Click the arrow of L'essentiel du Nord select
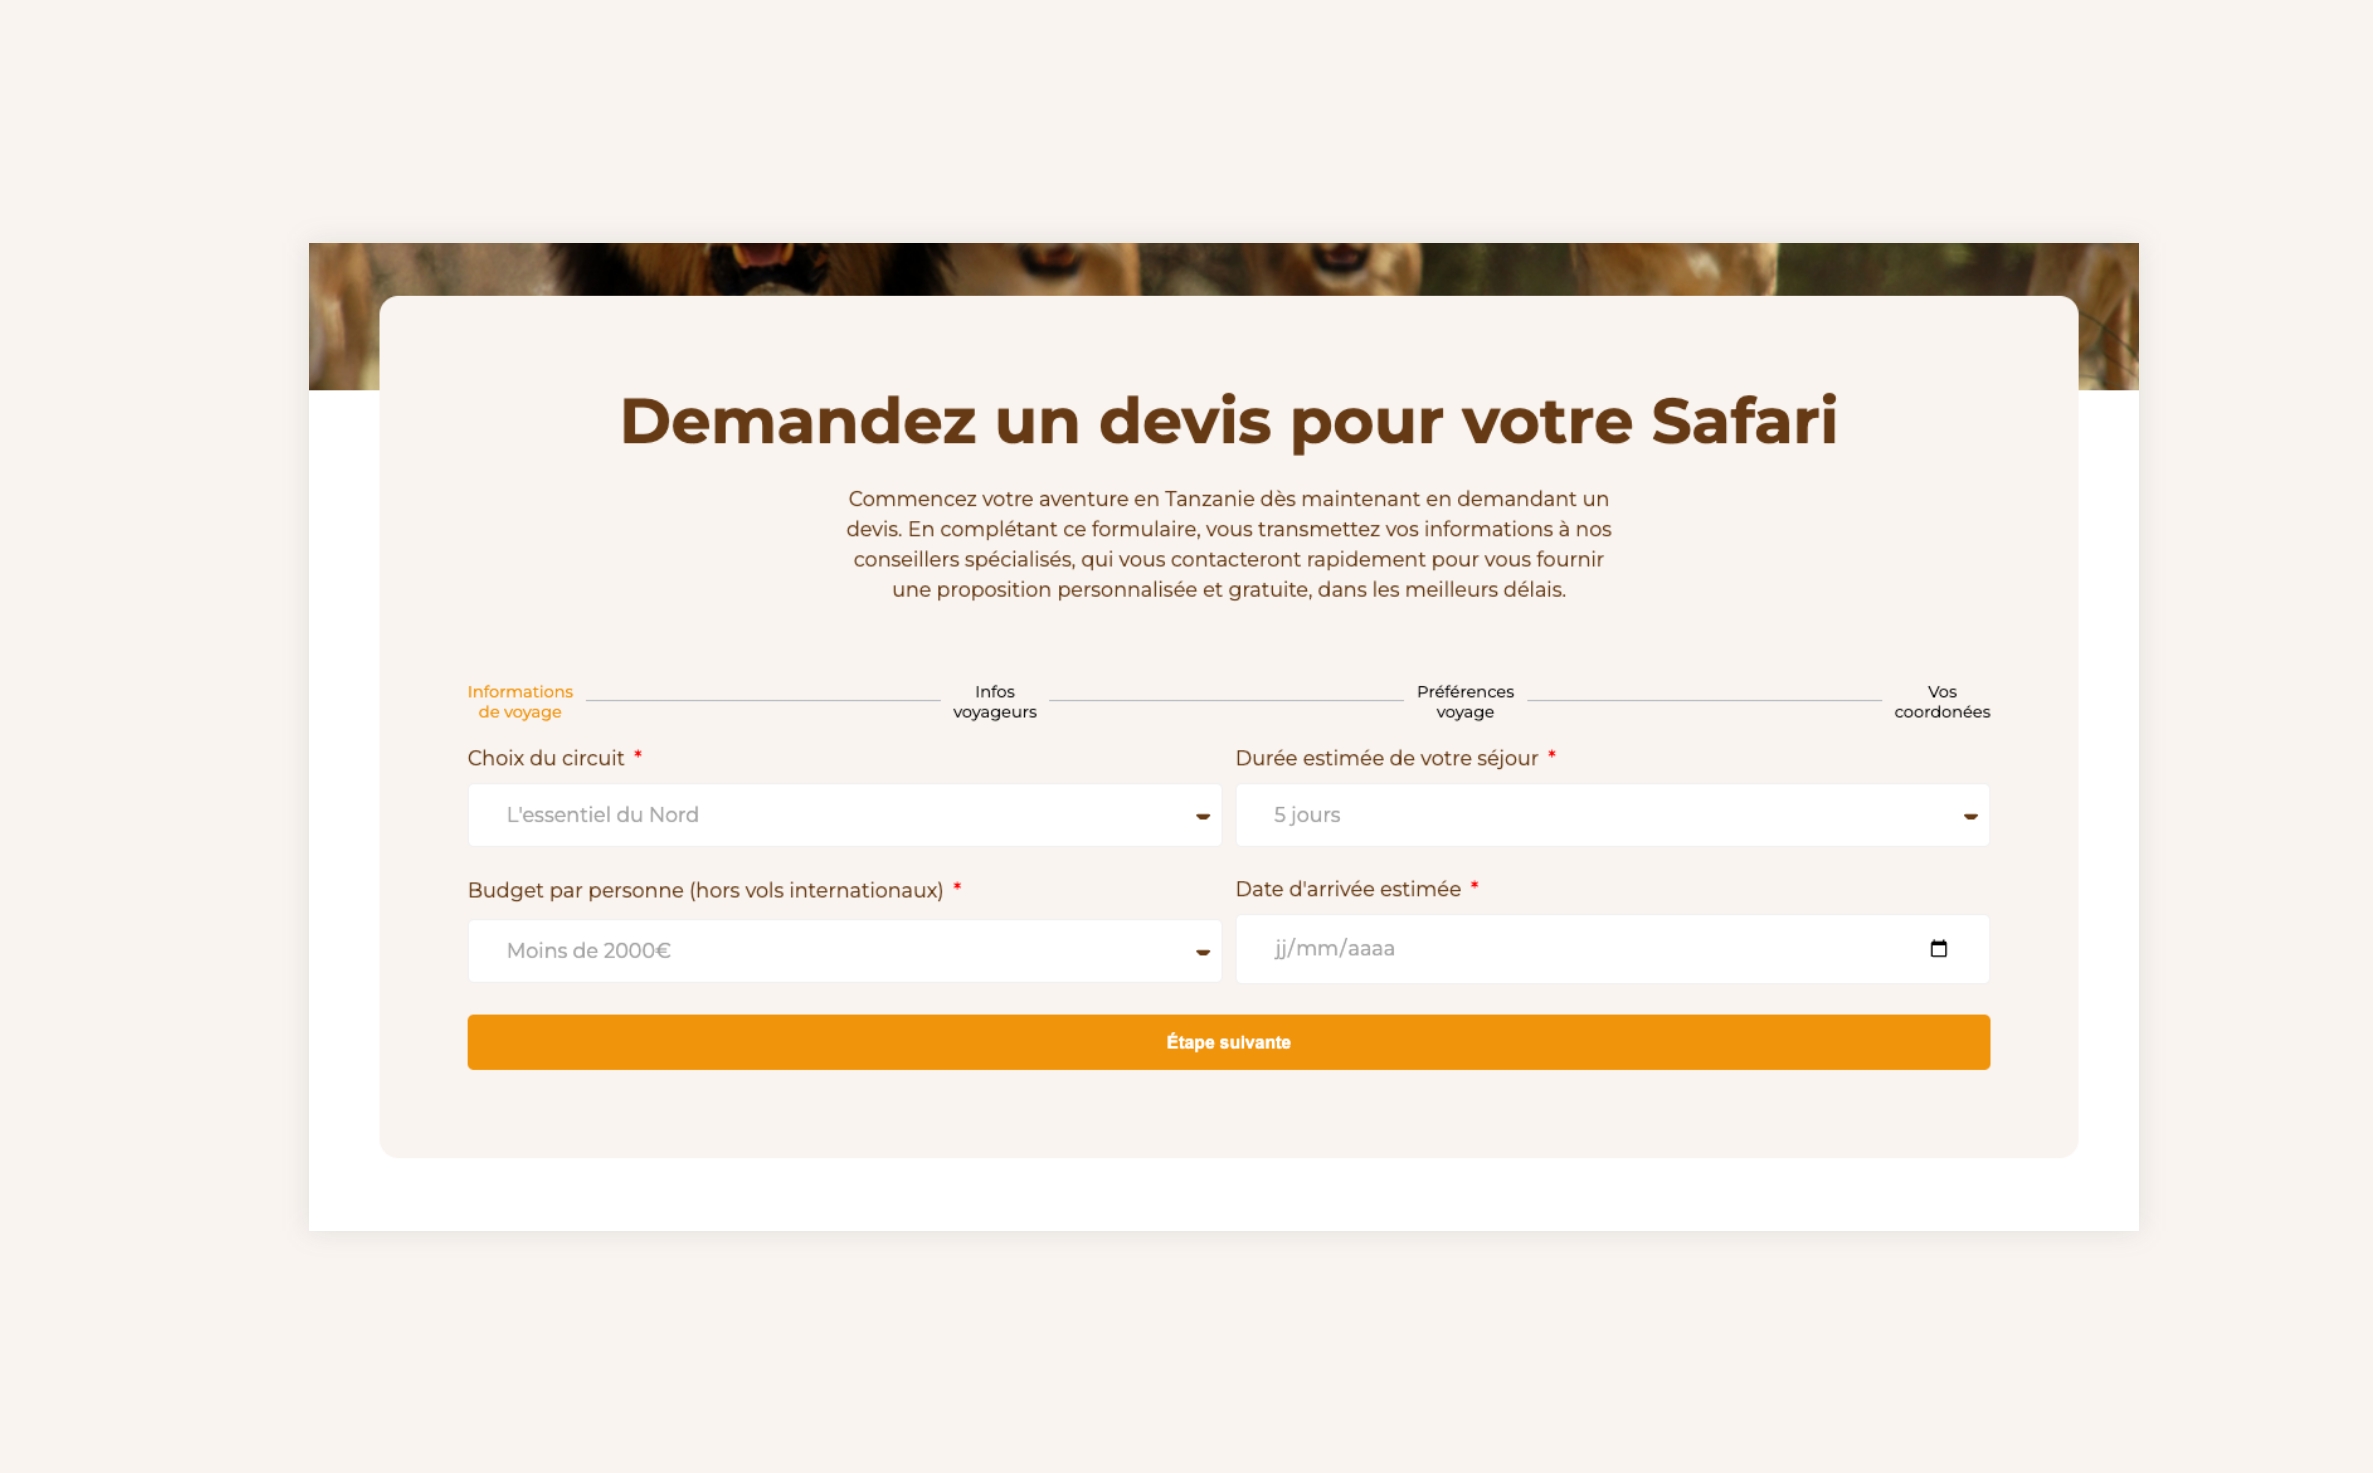Screen dimensions: 2373x1473 coord(1202,816)
